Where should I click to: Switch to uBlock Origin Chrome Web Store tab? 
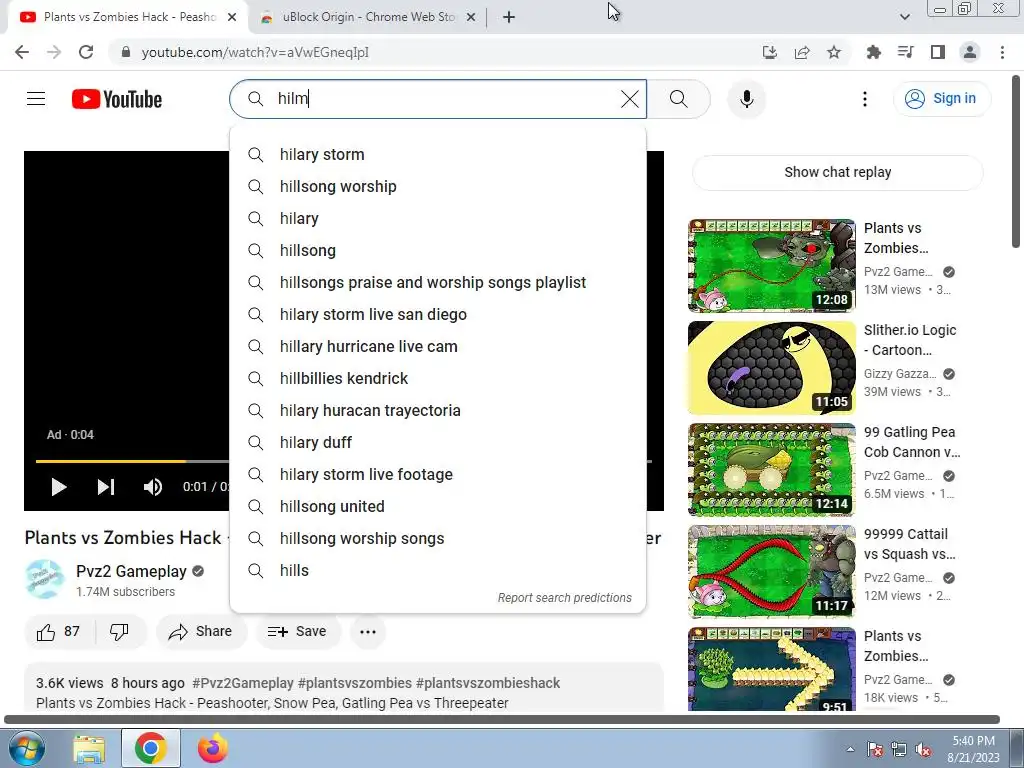tap(369, 17)
